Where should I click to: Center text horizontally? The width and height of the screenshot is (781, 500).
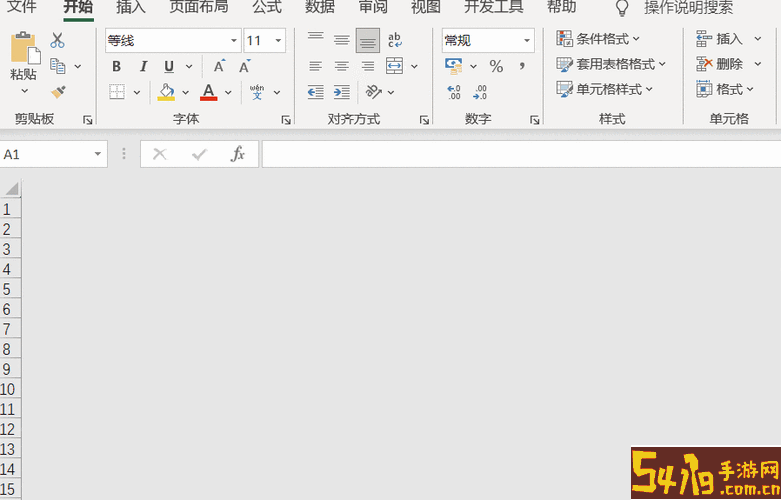pyautogui.click(x=342, y=66)
